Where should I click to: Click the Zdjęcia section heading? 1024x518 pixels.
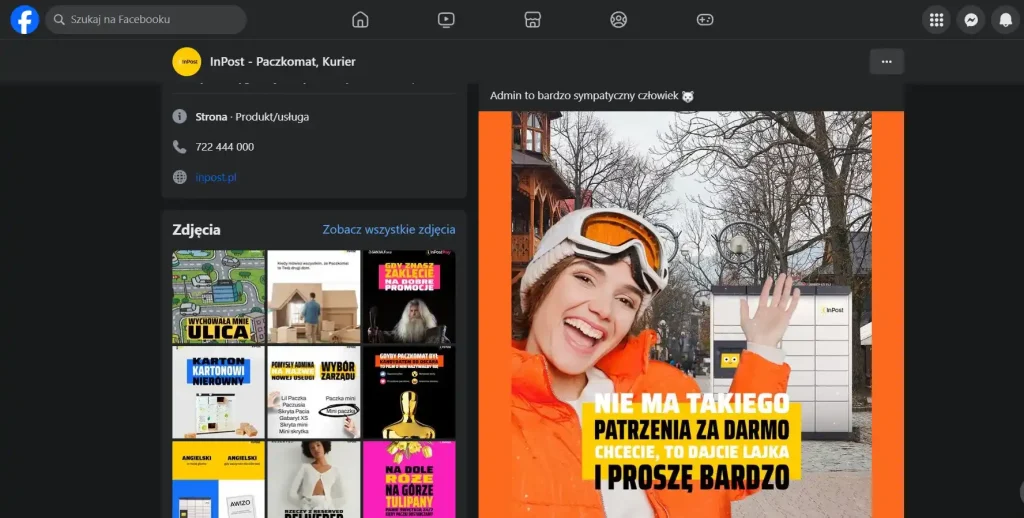tap(197, 230)
